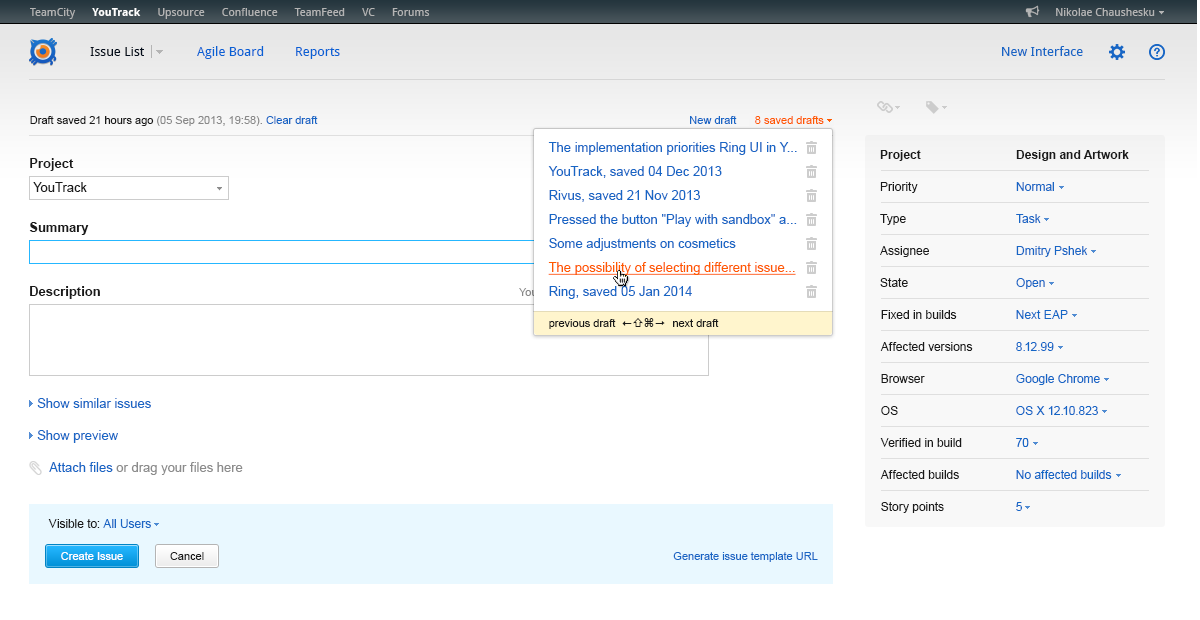
Task: Open the Visible to All Users dropdown
Action: tap(131, 524)
